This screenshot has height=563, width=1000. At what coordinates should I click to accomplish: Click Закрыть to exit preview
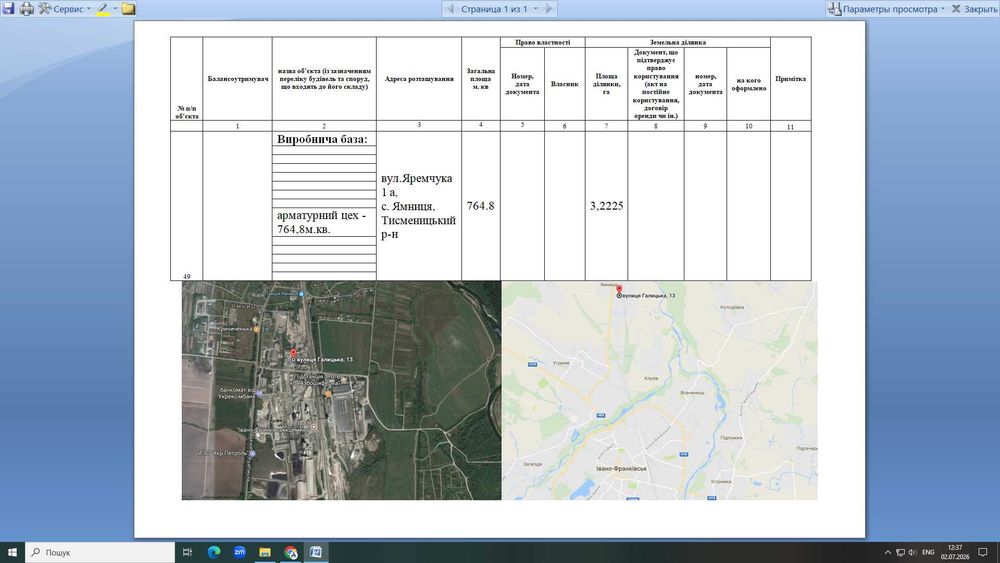click(974, 9)
